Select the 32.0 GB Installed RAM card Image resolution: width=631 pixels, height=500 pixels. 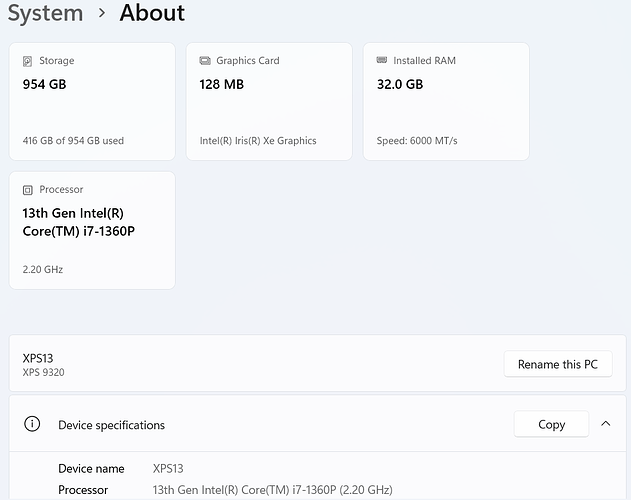click(446, 101)
